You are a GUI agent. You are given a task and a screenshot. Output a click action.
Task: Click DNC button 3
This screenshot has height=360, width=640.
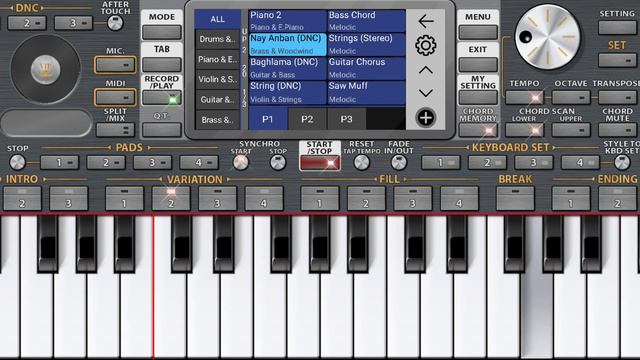point(73,23)
